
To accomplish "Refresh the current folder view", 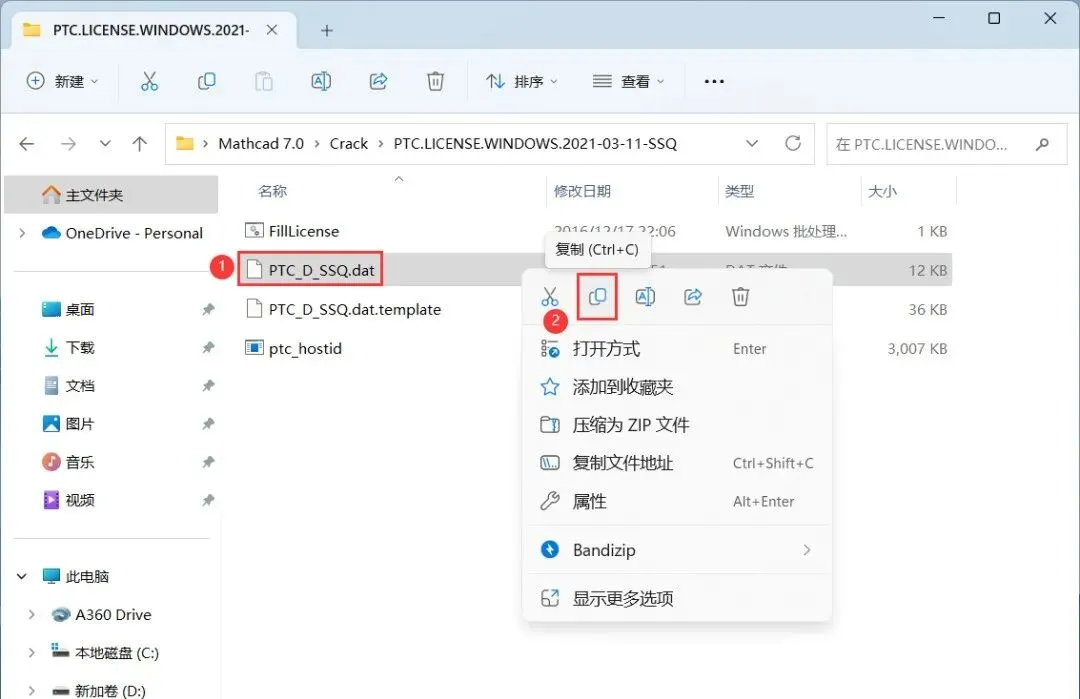I will (x=793, y=143).
